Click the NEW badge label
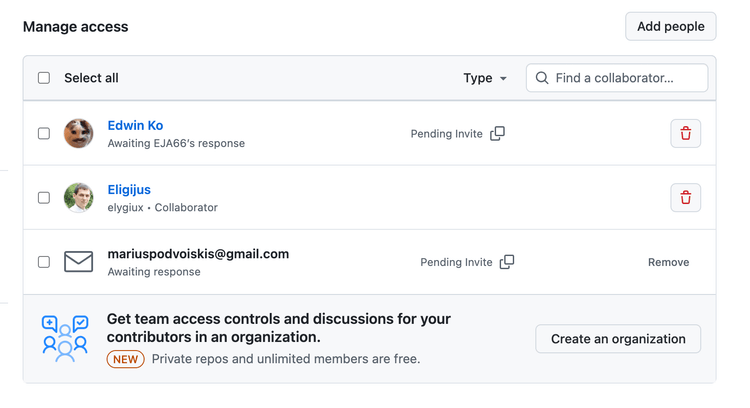The height and width of the screenshot is (408, 750). [x=125, y=359]
